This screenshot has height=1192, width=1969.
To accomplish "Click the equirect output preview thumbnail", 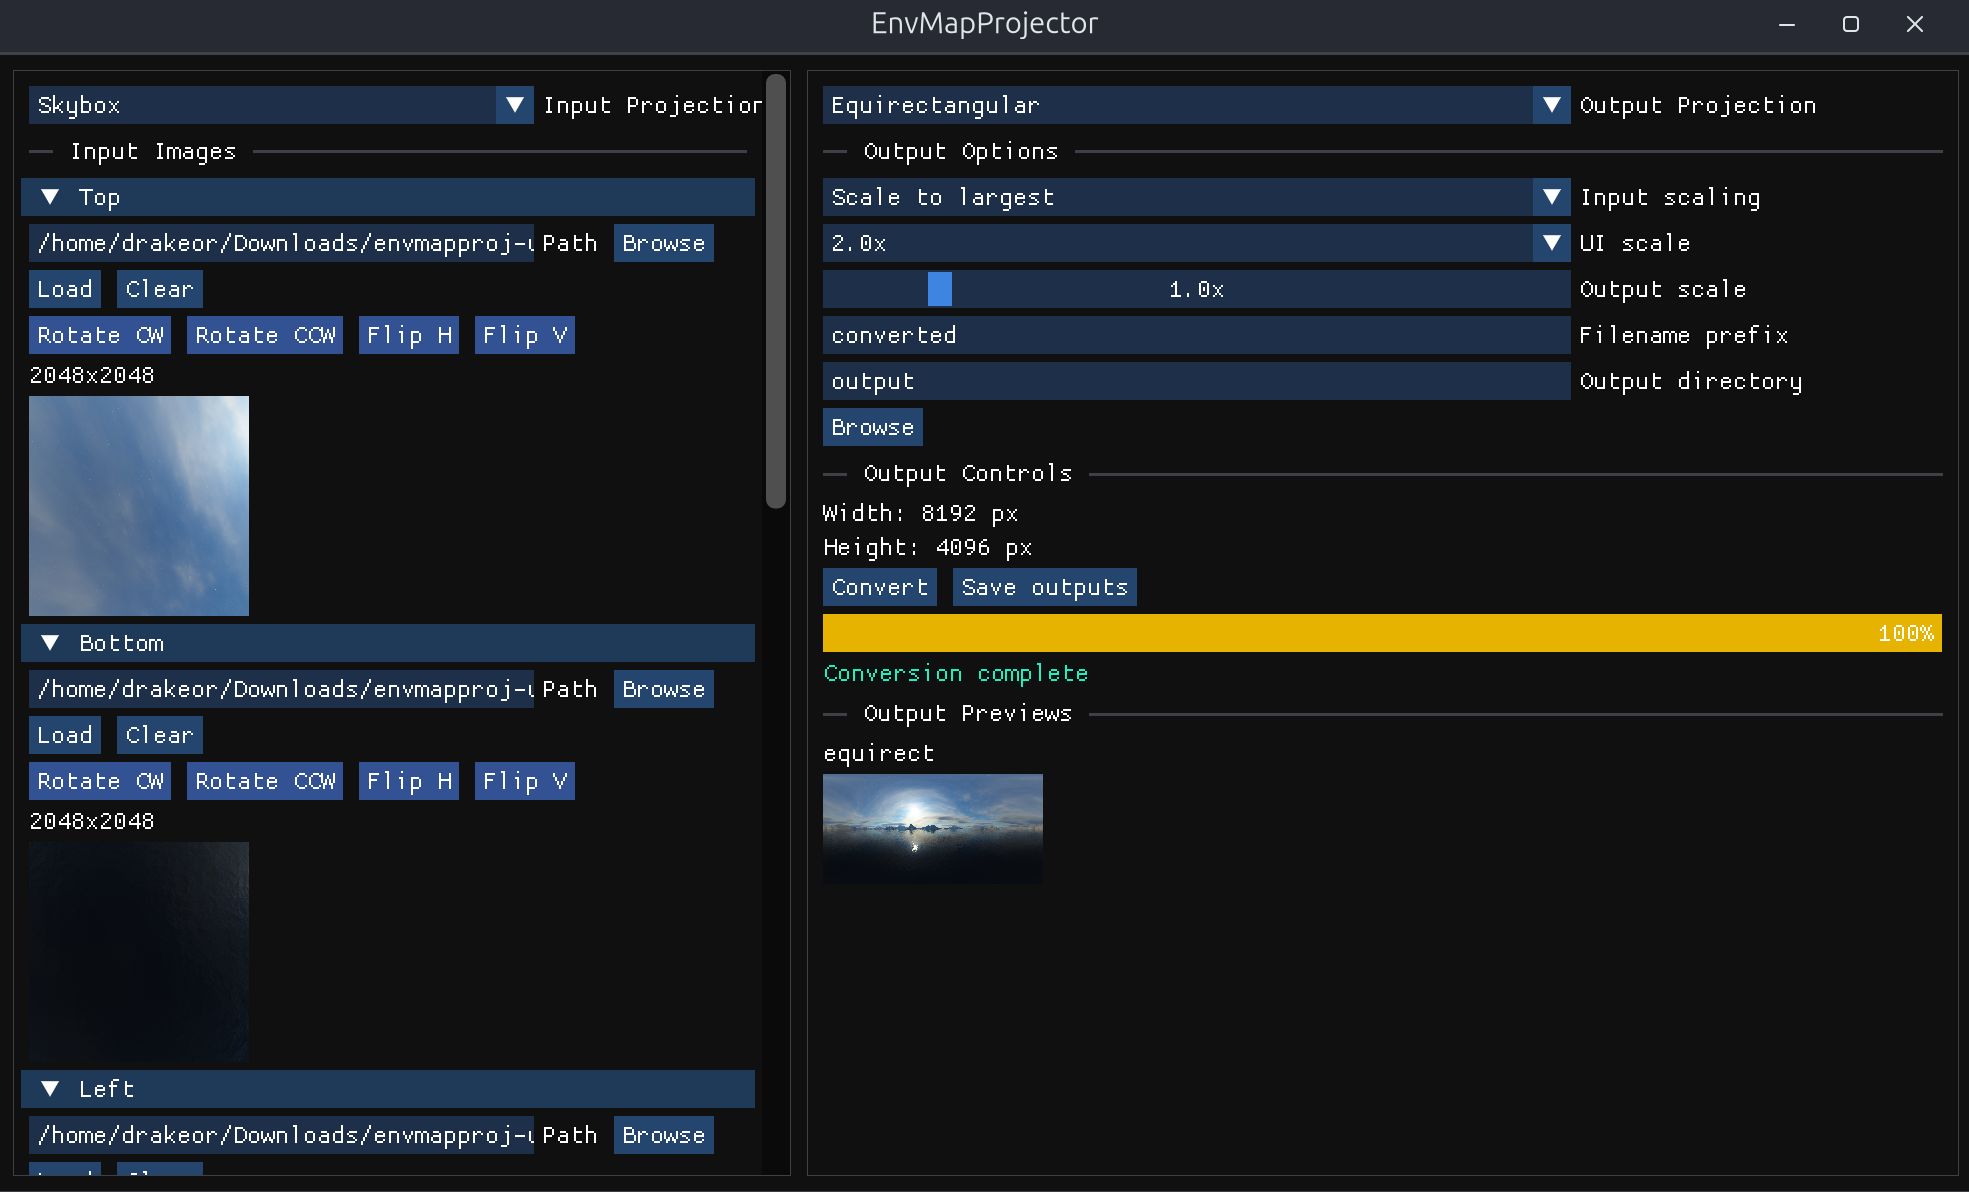I will coord(932,828).
